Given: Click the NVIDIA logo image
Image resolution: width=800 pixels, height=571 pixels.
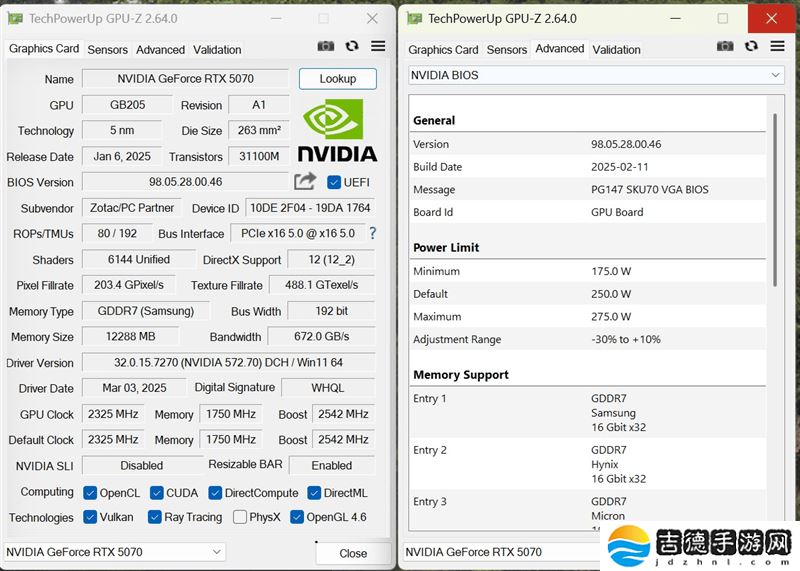Looking at the screenshot, I should pyautogui.click(x=337, y=130).
